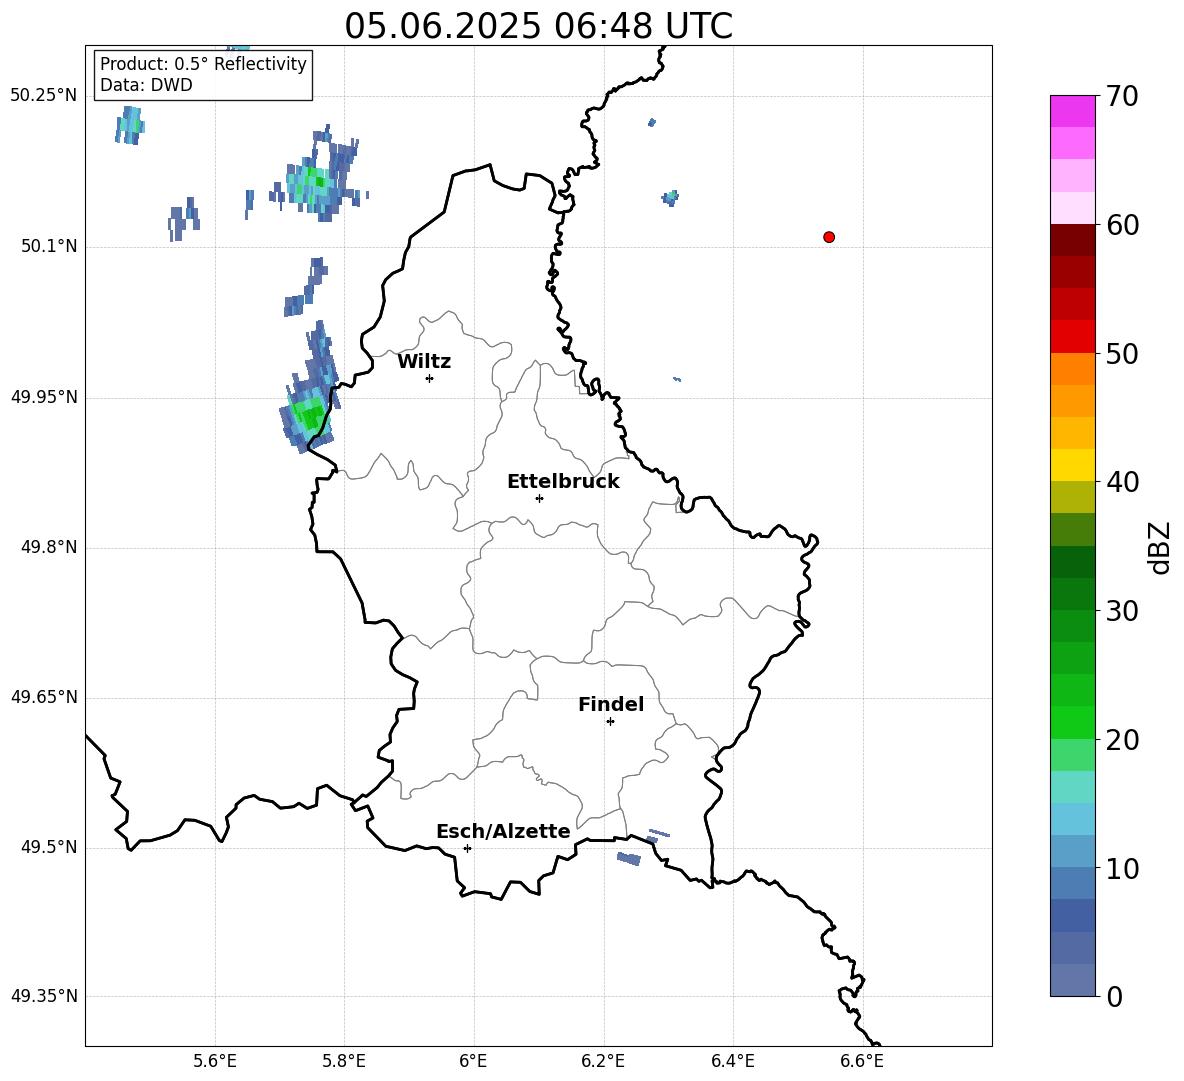This screenshot has width=1184, height=1081.
Task: Click the 6°E longitude label
Action: [x=473, y=1061]
